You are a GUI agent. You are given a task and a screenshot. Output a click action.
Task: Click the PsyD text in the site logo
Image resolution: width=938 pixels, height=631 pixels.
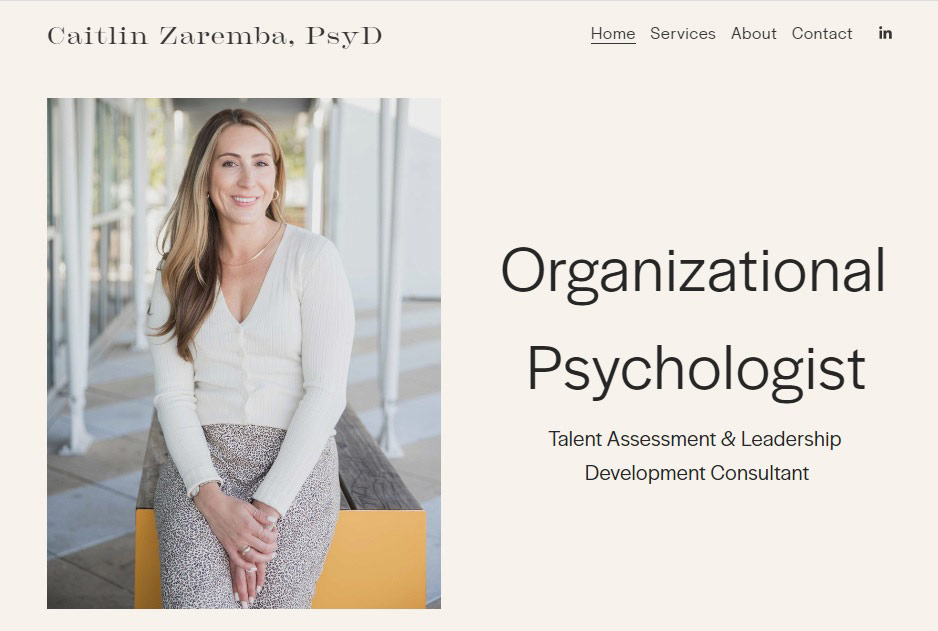[x=343, y=36]
